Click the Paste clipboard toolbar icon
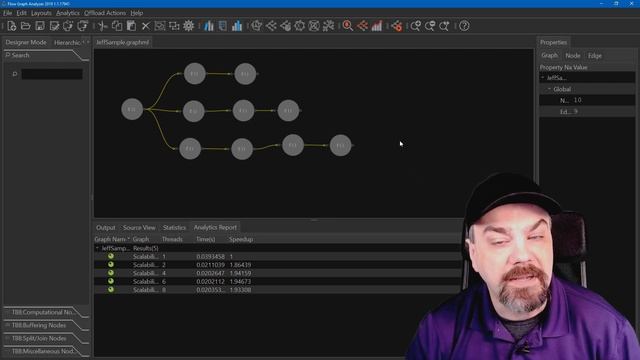Viewport: 640px width, 360px height. (131, 26)
